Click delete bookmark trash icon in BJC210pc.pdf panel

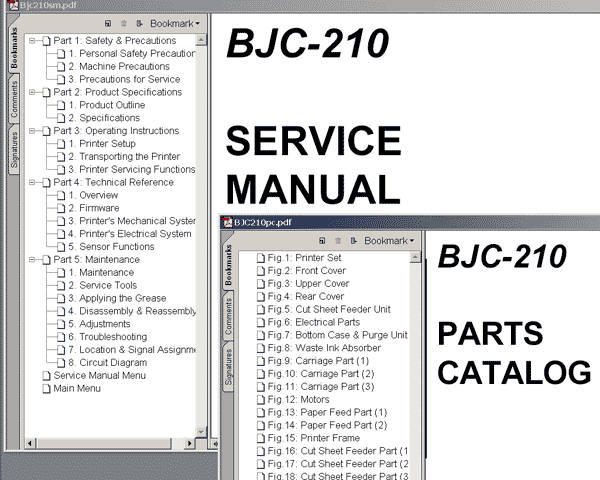(x=338, y=241)
